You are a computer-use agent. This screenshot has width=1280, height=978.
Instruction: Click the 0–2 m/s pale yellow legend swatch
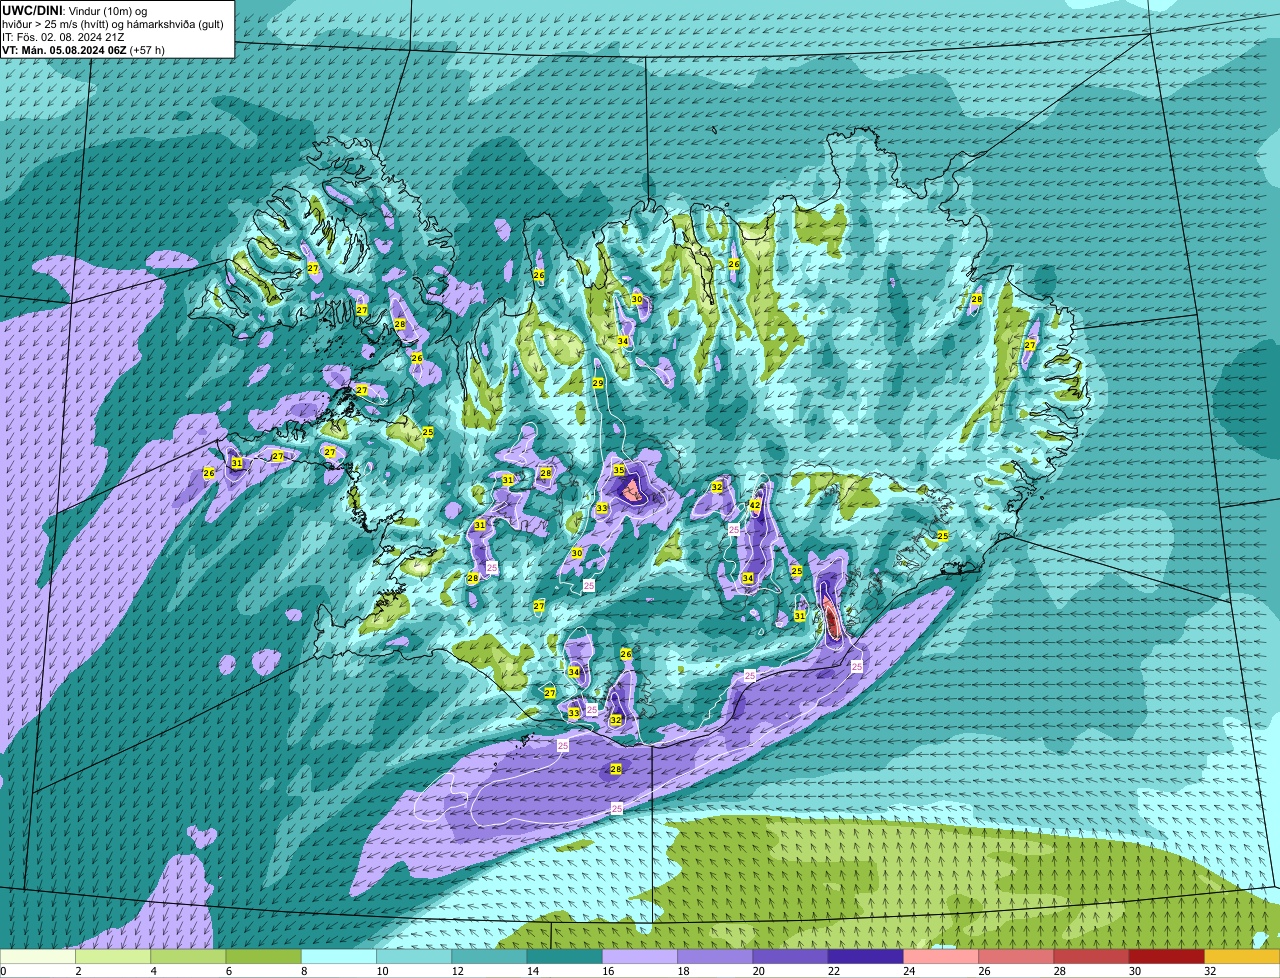38,957
